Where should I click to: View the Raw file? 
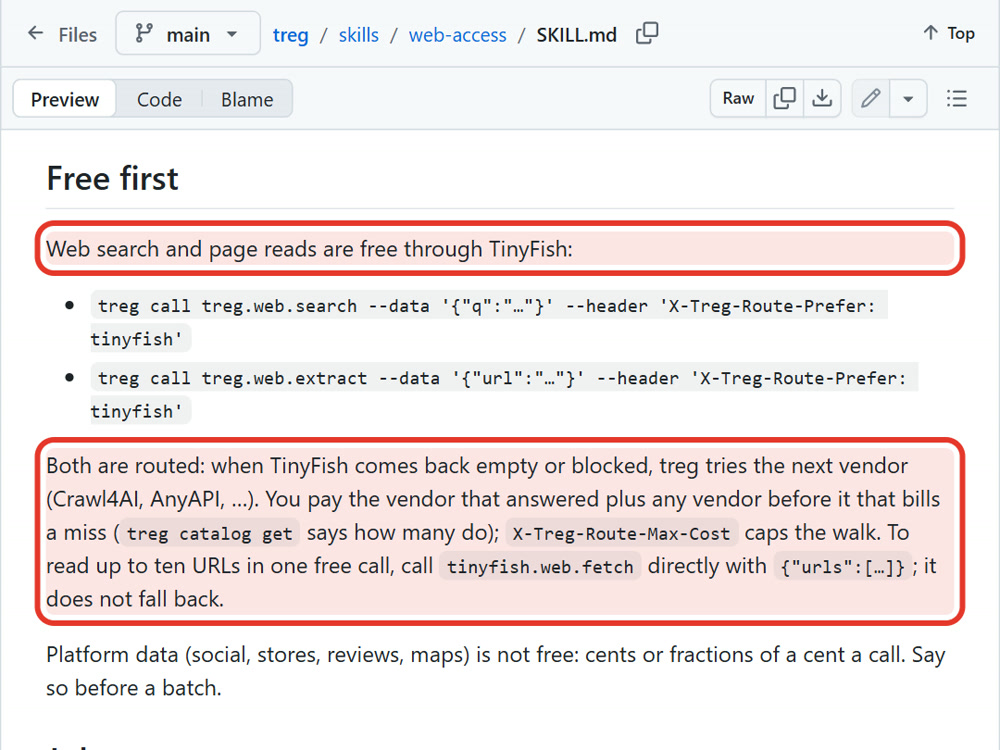738,98
